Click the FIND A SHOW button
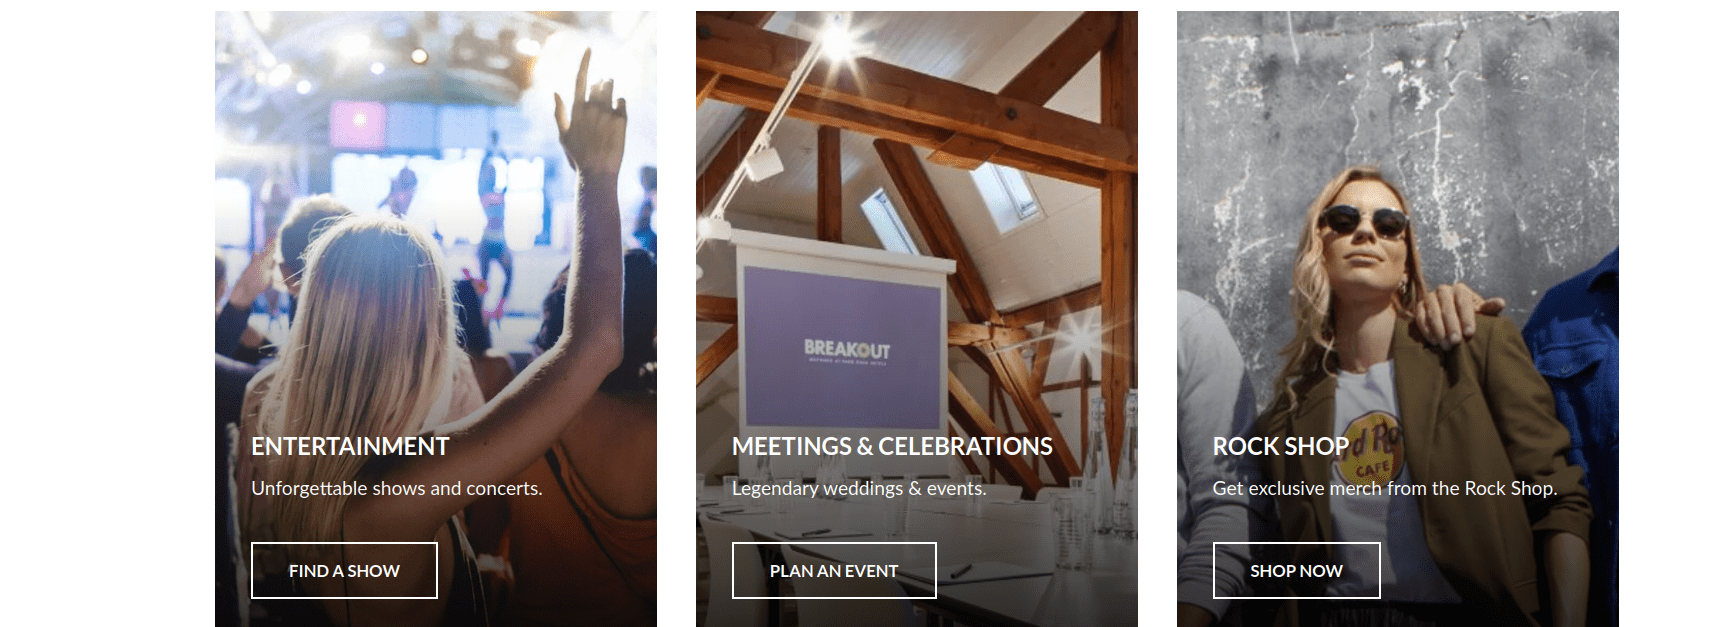Screen dimensions: 1730x627 [x=344, y=570]
